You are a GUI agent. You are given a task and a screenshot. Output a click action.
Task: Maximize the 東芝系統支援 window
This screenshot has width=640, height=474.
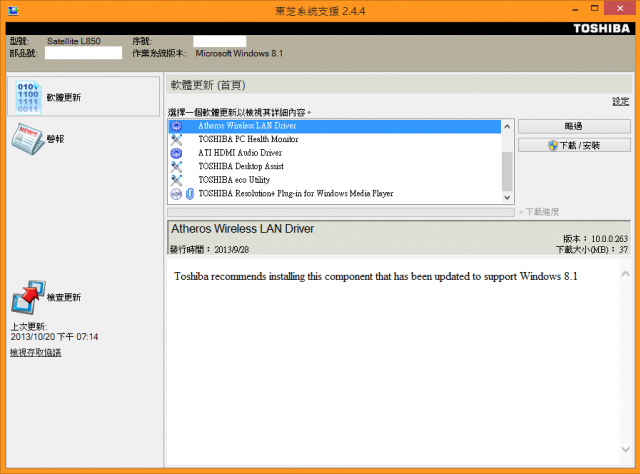[x=594, y=9]
